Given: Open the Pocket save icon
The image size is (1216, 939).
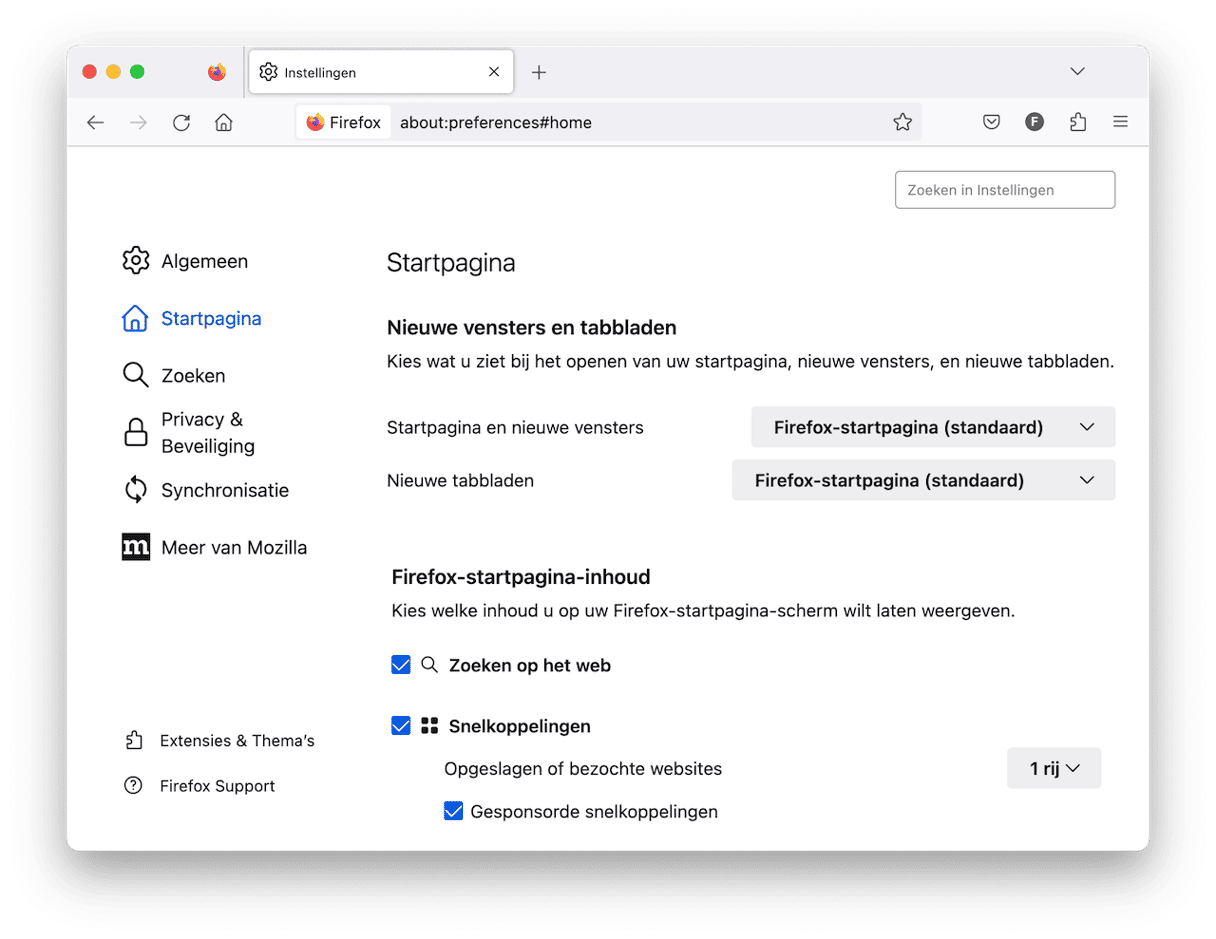Looking at the screenshot, I should pyautogui.click(x=991, y=122).
